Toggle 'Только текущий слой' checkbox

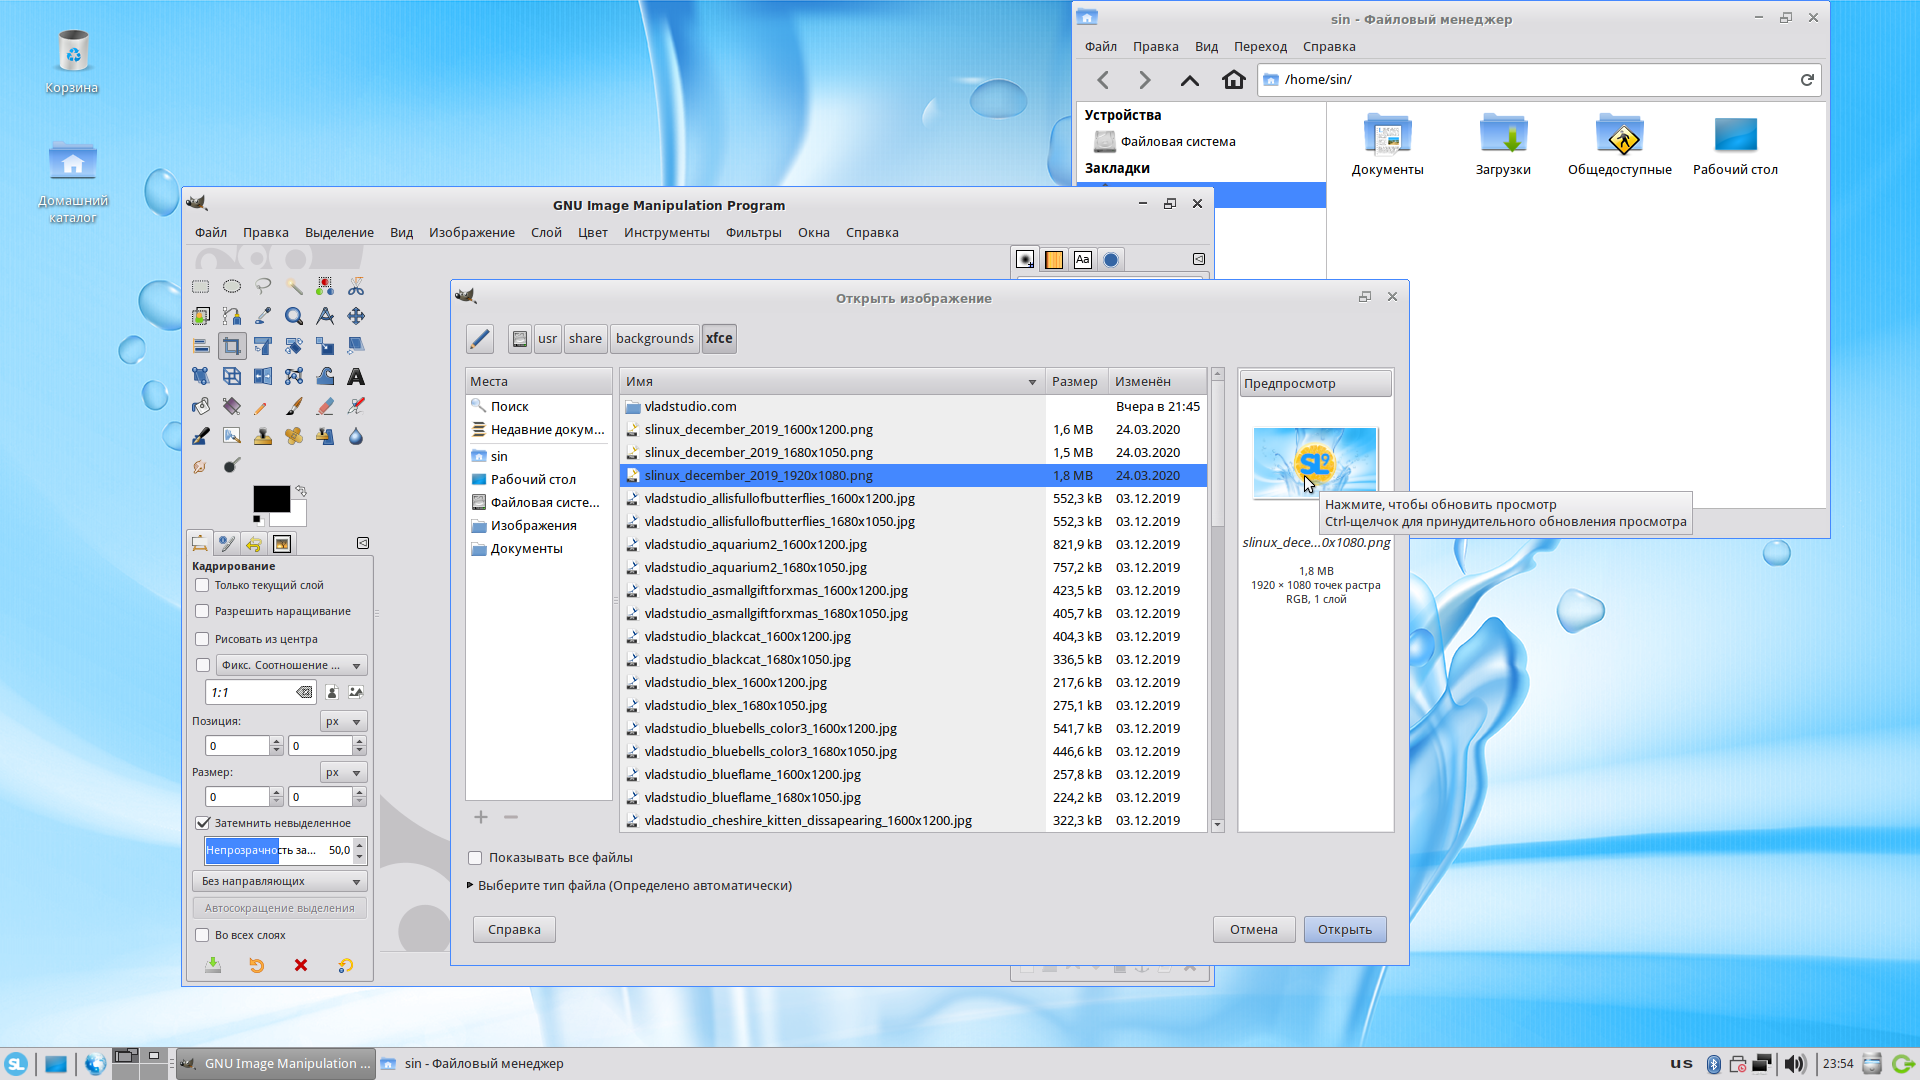coord(203,586)
